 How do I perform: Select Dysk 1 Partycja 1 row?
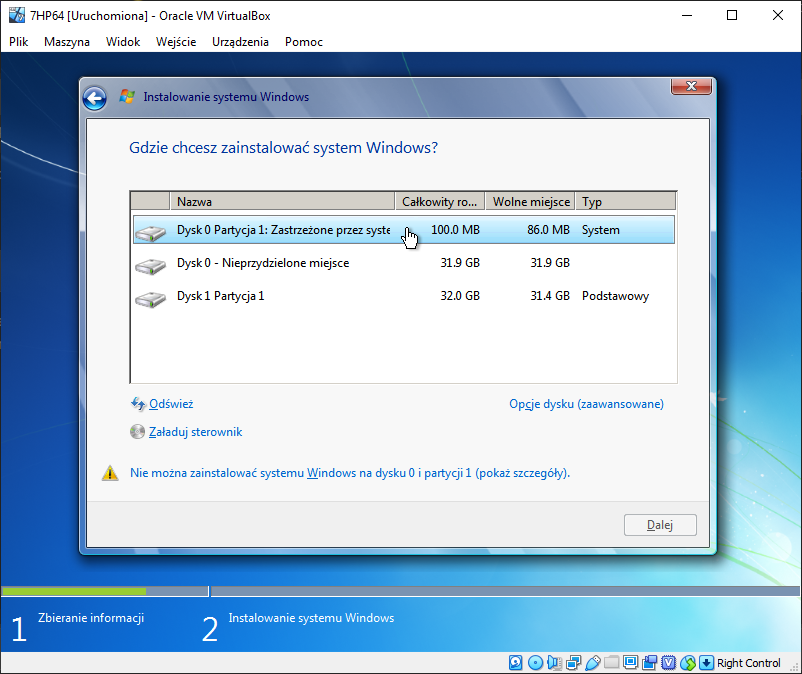click(x=404, y=296)
